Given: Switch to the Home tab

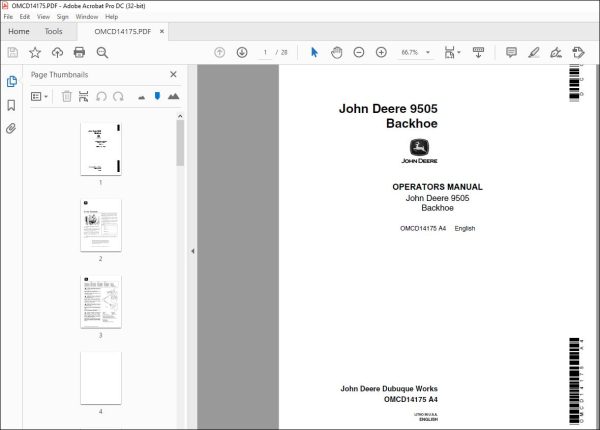Looking at the screenshot, I should point(19,31).
